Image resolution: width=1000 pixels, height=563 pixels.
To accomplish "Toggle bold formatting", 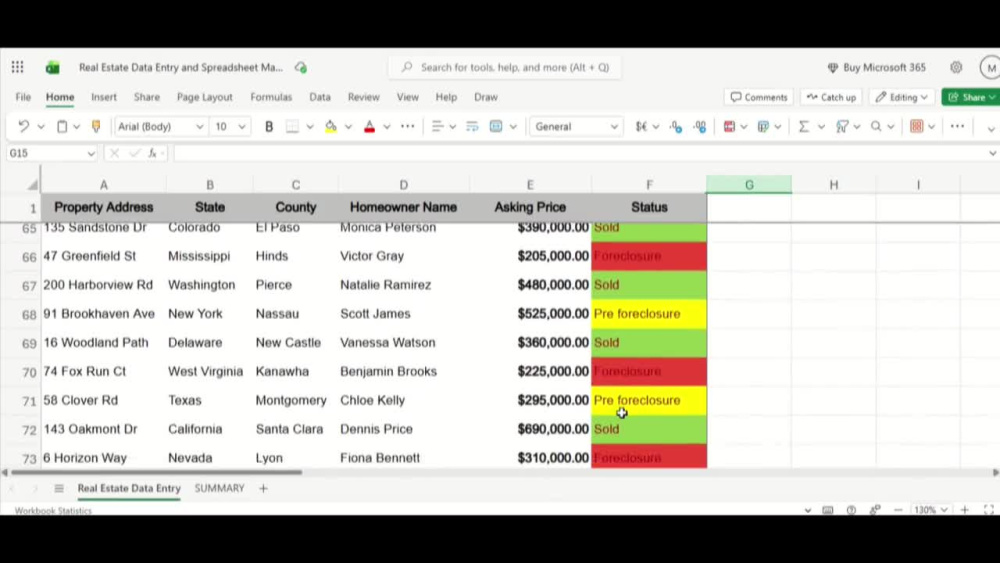I will tap(268, 126).
